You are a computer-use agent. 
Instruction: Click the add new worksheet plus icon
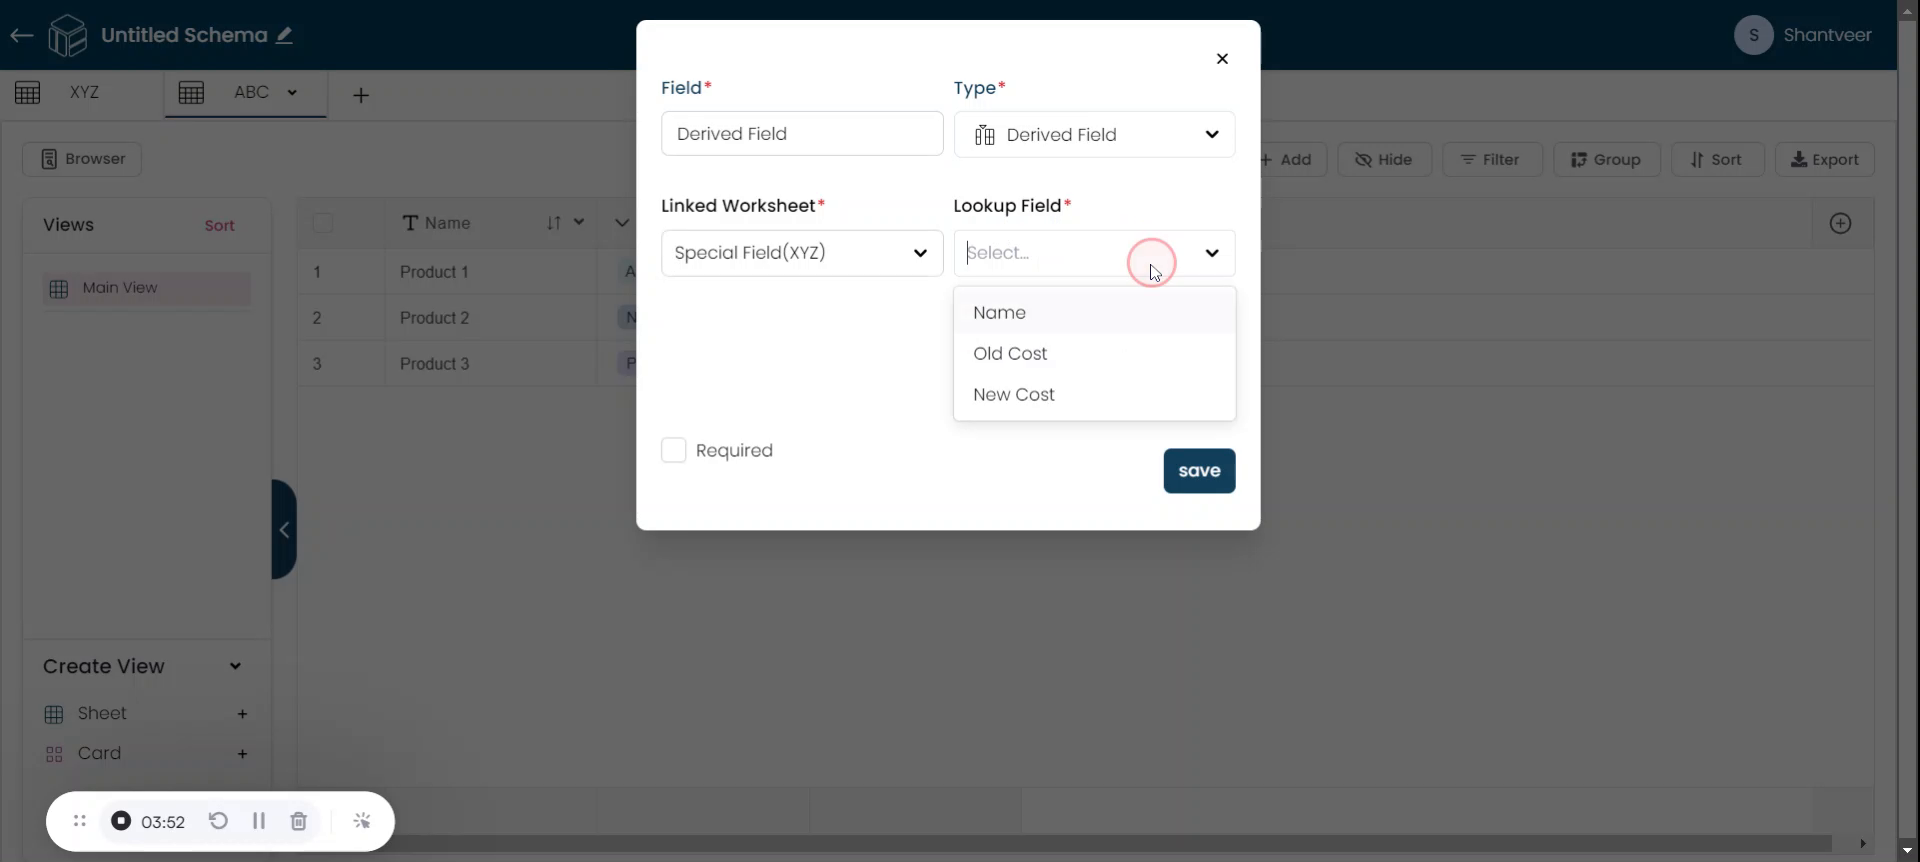(x=361, y=95)
